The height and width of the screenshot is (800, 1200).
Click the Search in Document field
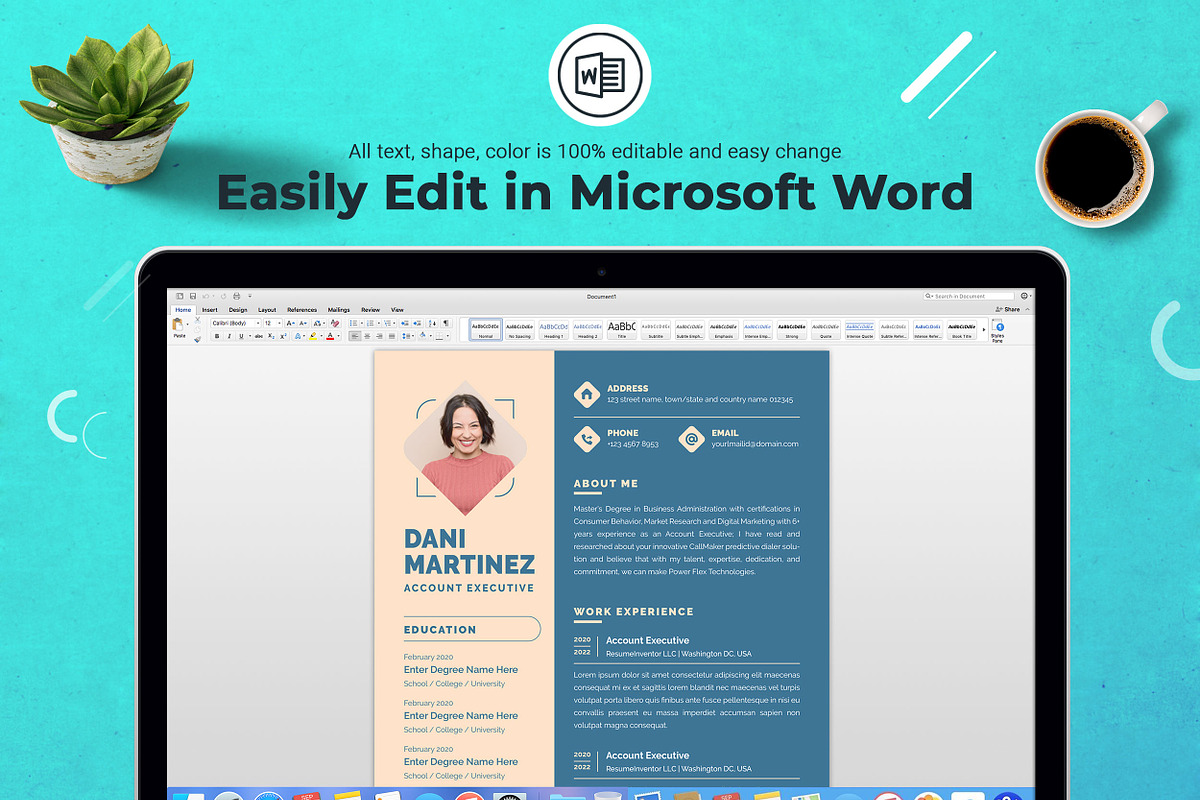pyautogui.click(x=969, y=296)
